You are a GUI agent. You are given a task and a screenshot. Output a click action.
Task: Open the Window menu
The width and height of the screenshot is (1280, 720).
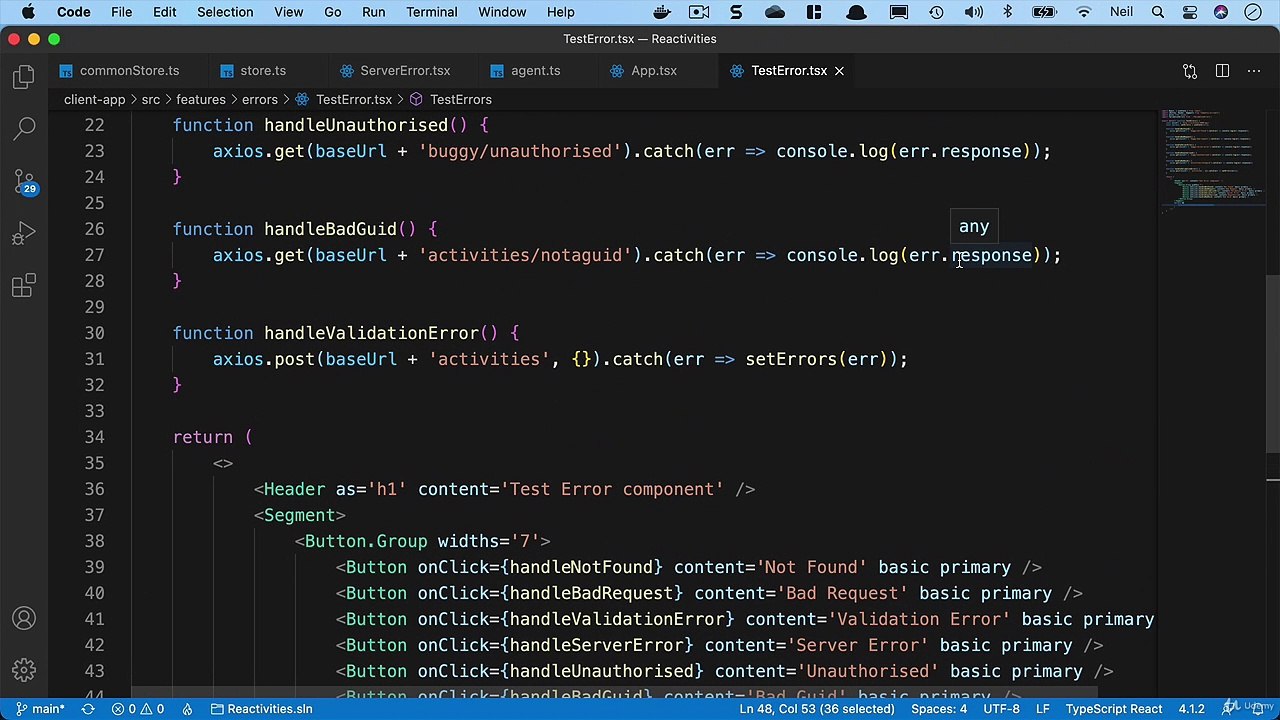pyautogui.click(x=502, y=12)
